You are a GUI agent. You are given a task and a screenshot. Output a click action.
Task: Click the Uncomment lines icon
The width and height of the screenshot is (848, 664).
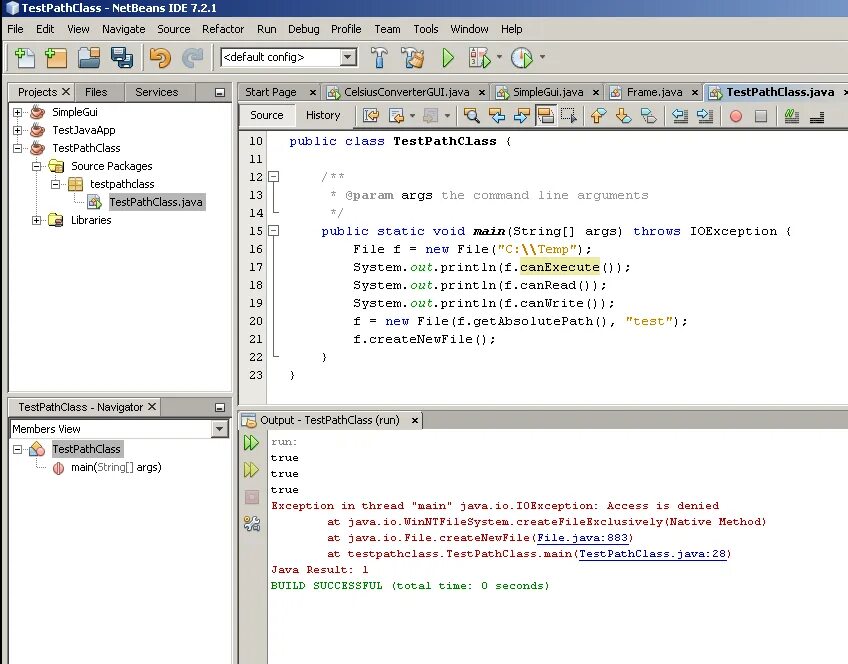click(817, 116)
